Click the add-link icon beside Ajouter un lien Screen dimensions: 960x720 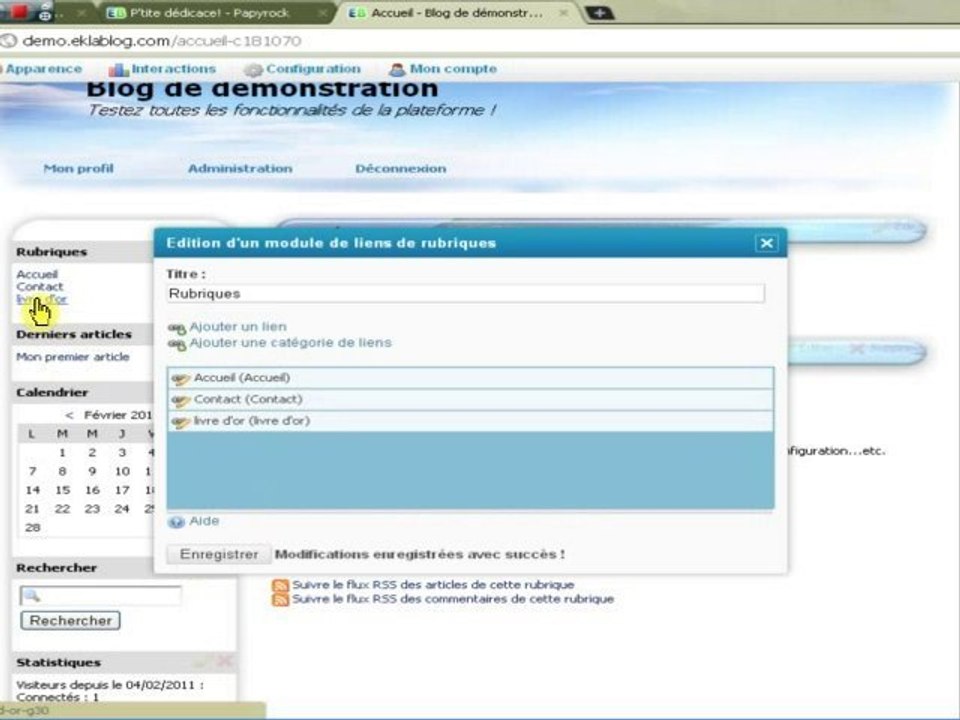point(177,329)
